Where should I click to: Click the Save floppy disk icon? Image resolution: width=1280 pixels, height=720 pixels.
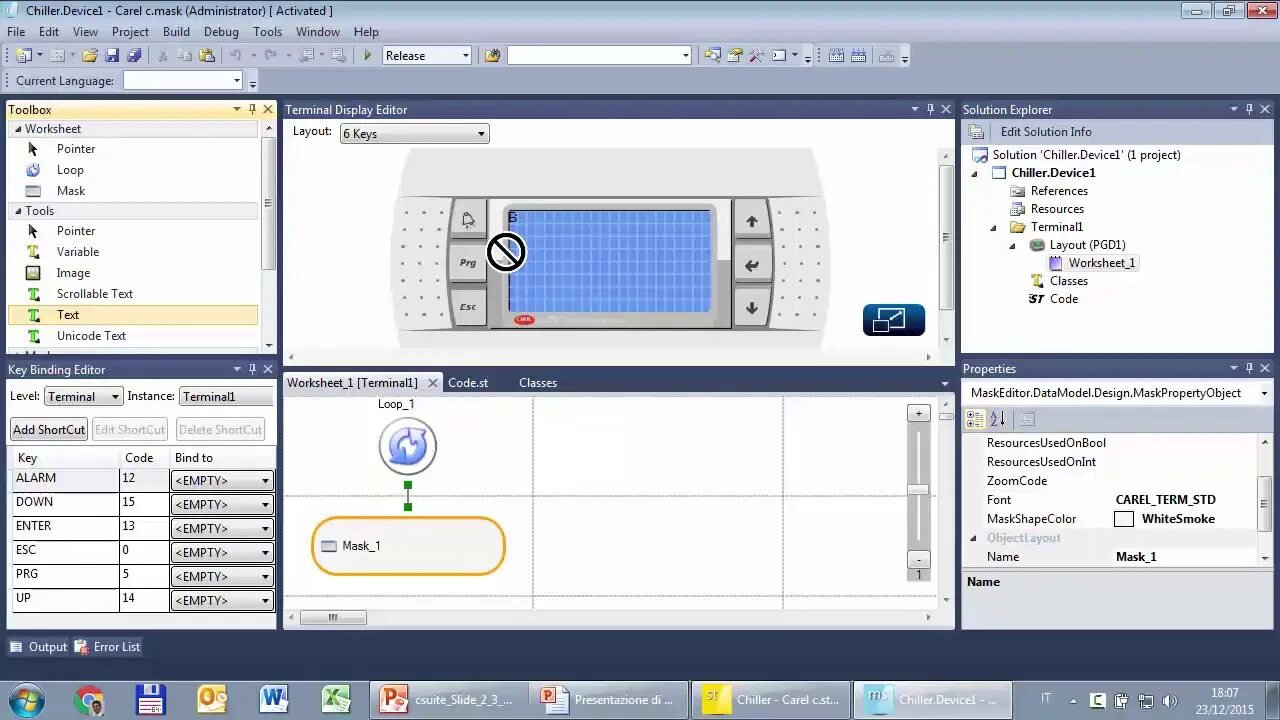(112, 56)
